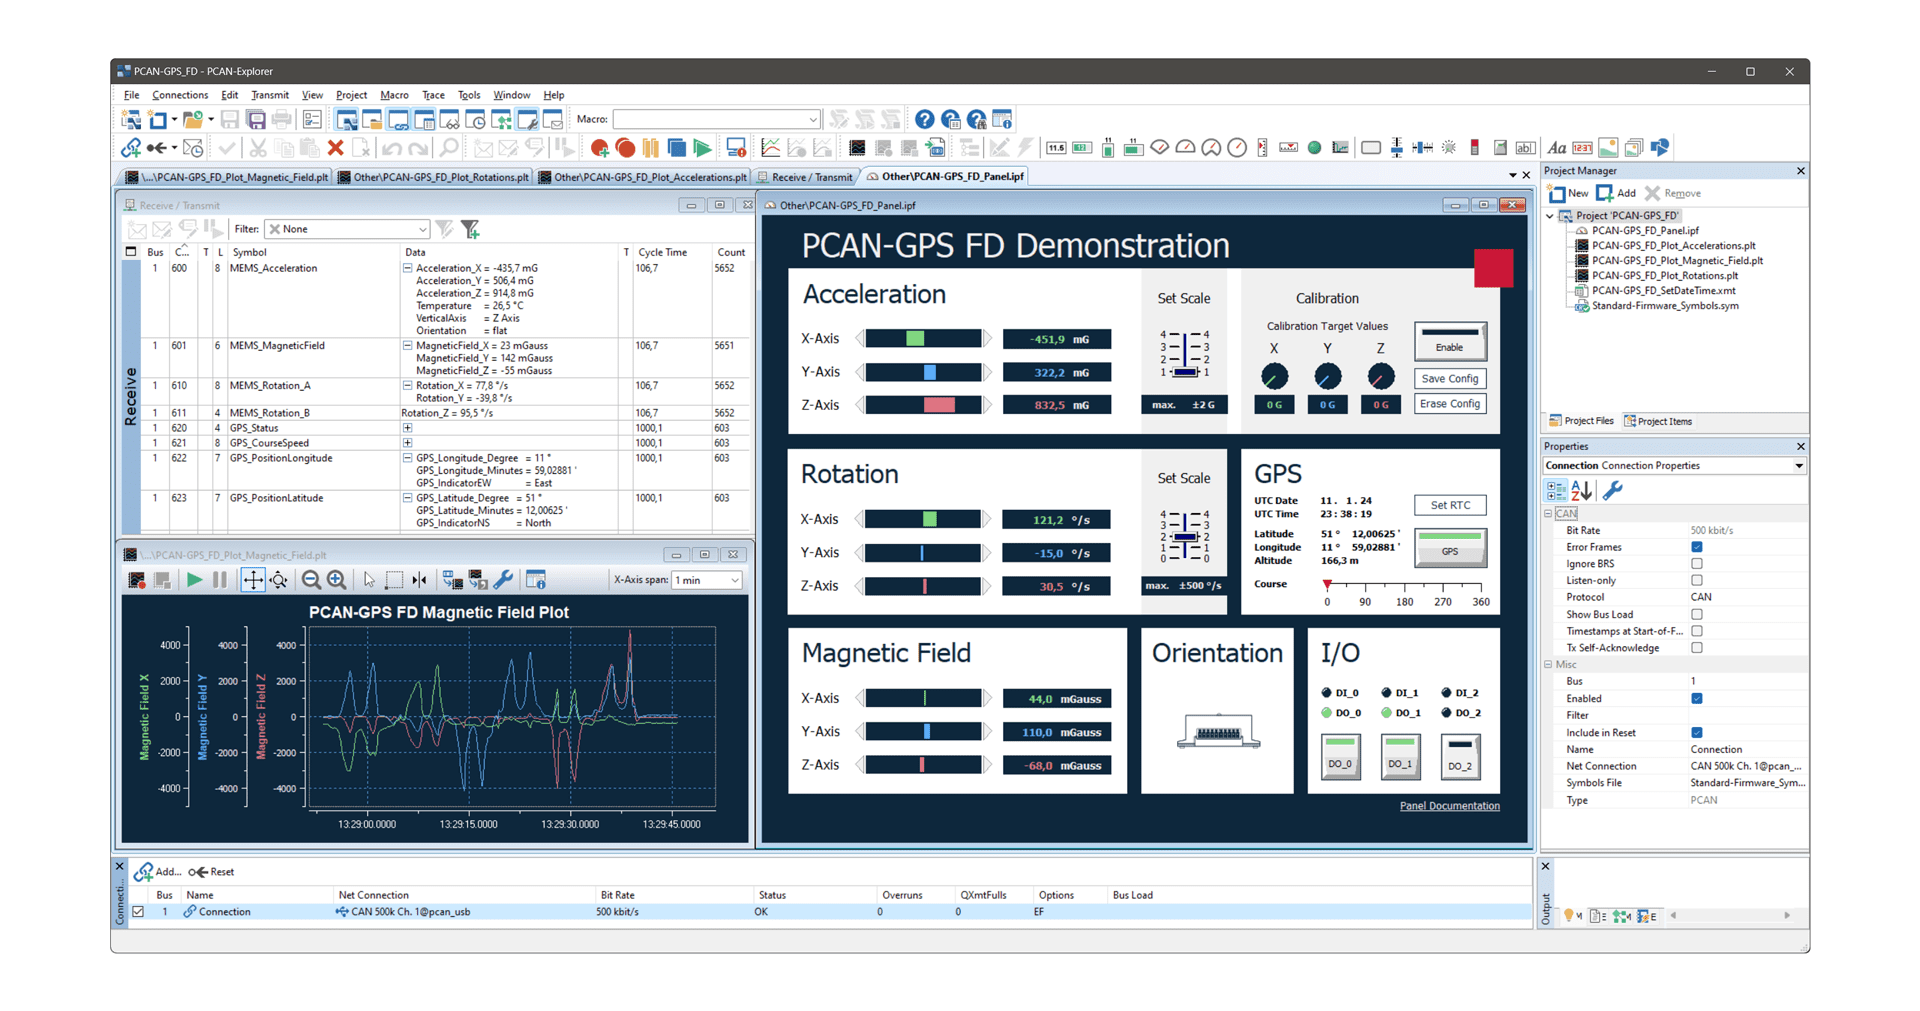Click the green play icon in plot toolbar
The image size is (1920, 1011).
point(194,580)
